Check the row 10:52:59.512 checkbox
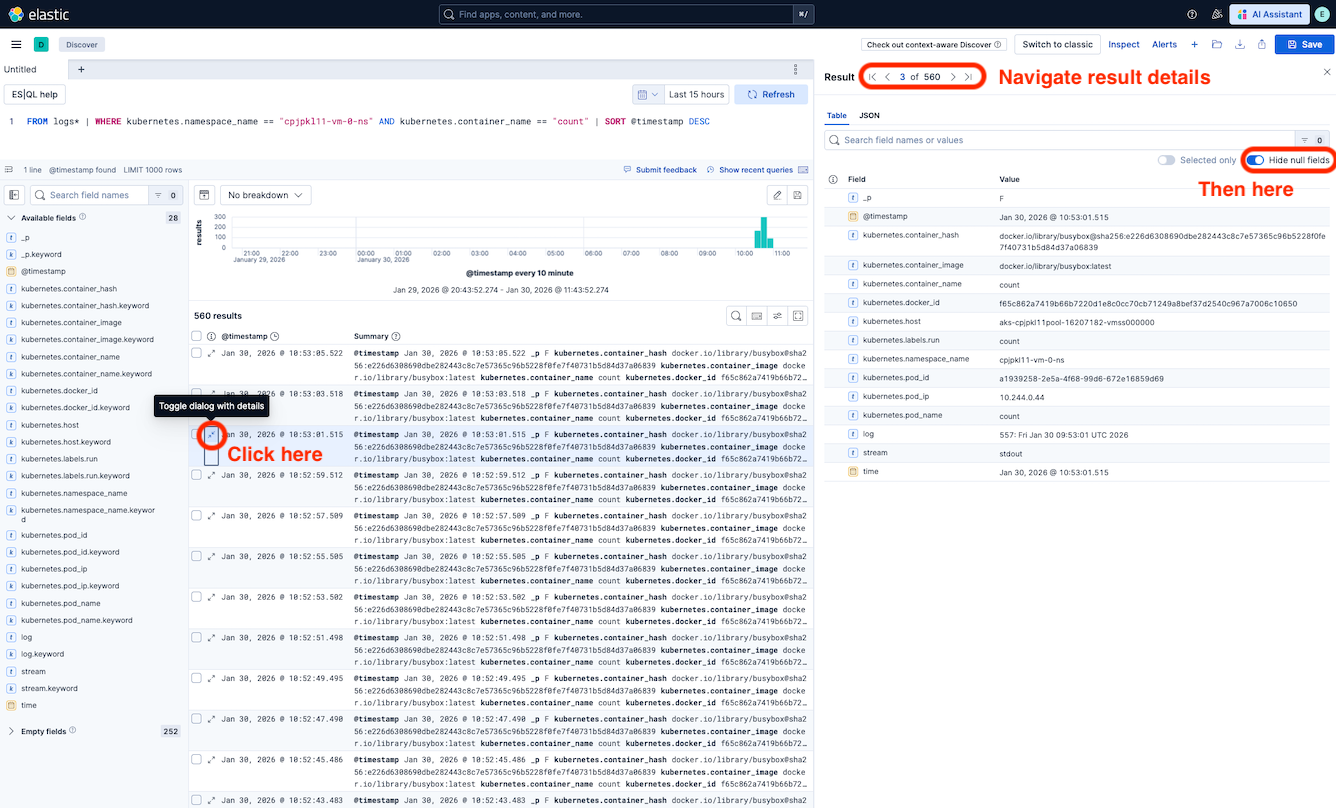The width and height of the screenshot is (1336, 808). click(197, 475)
